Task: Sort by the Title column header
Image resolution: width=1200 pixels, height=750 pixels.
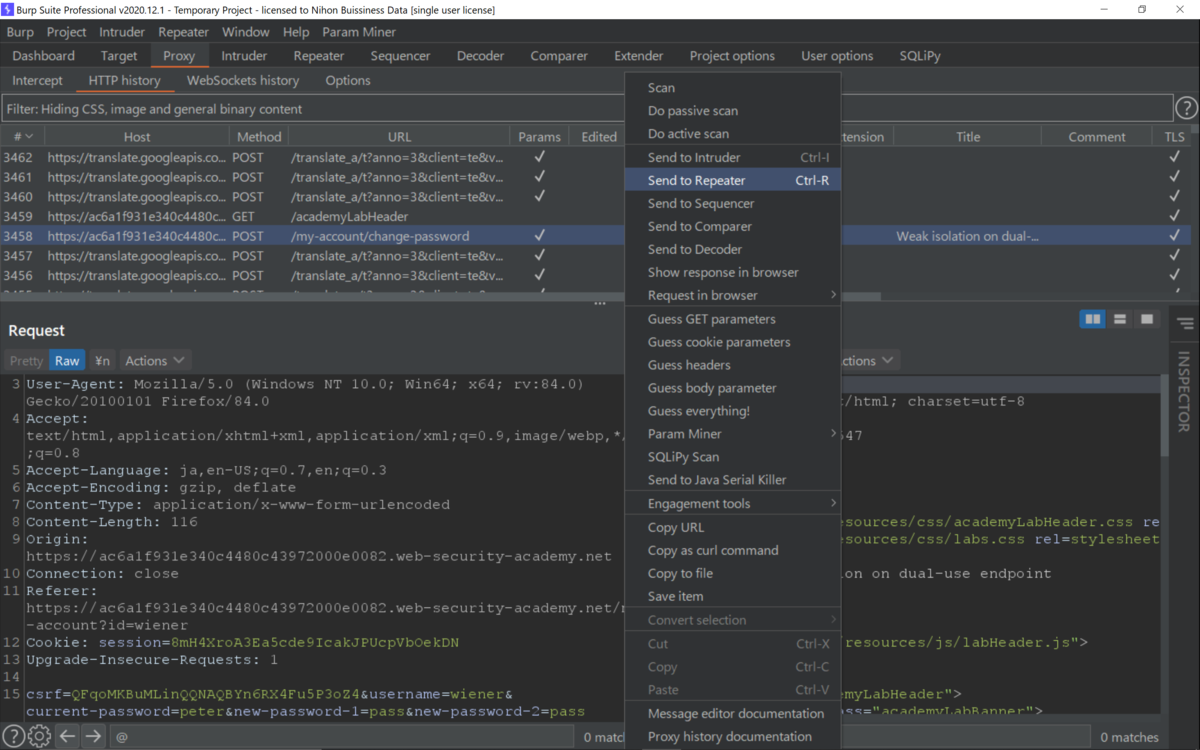Action: [967, 137]
